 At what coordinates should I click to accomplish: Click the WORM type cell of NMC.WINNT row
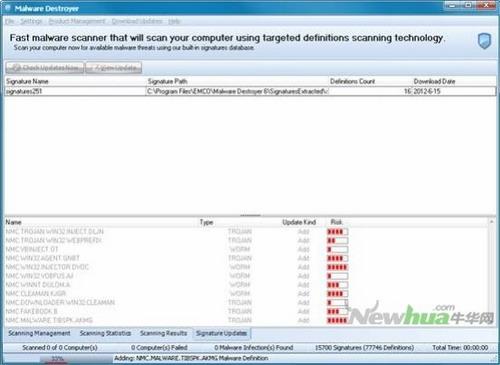tap(240, 285)
